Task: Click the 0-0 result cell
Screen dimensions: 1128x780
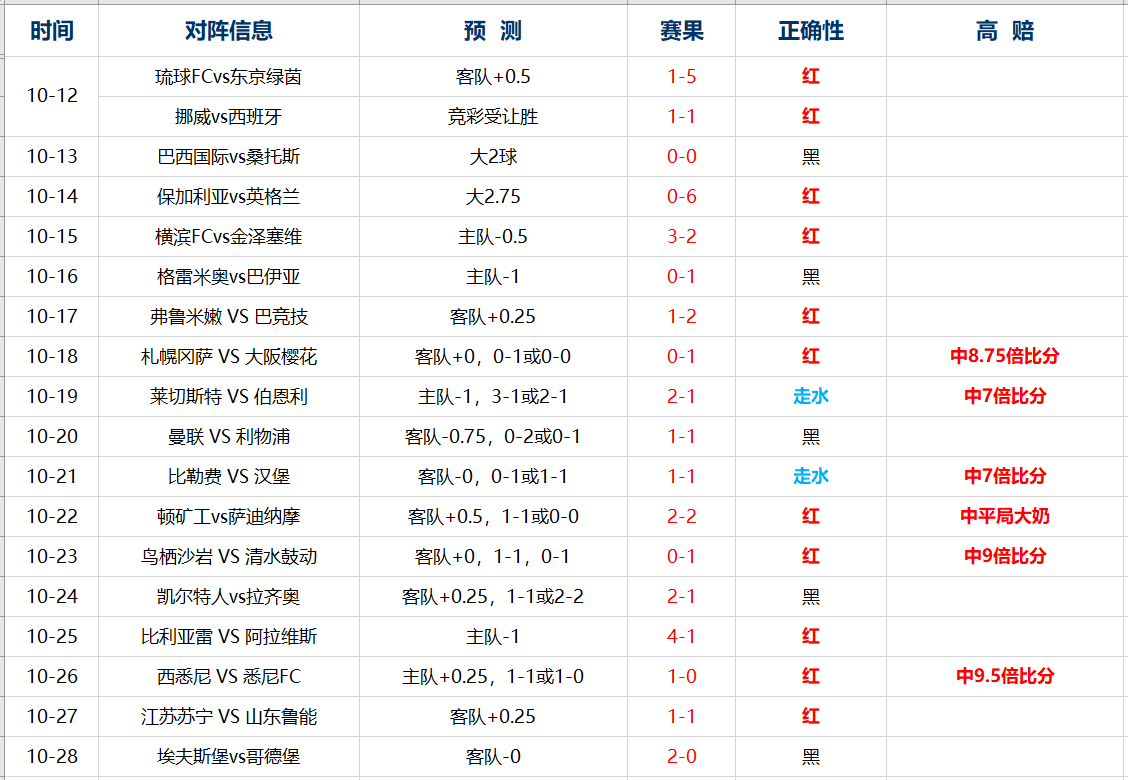Action: [681, 156]
